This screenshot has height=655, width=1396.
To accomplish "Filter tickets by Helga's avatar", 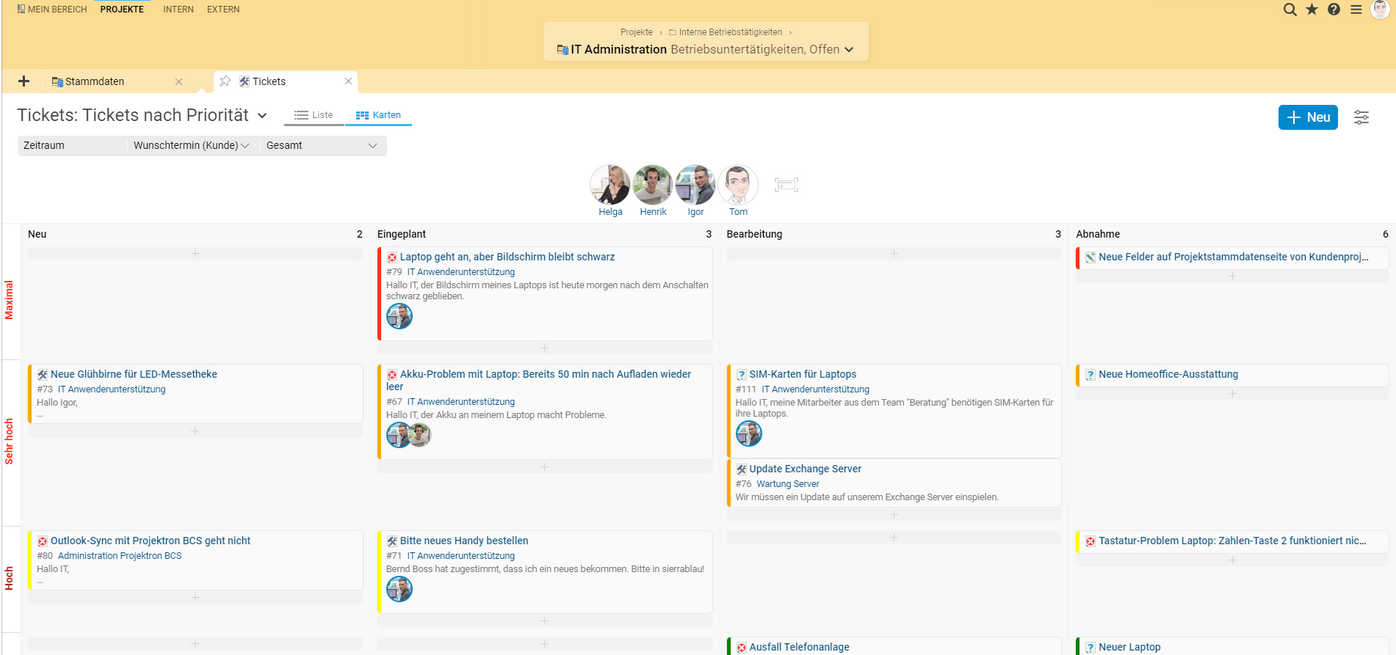I will pos(610,186).
